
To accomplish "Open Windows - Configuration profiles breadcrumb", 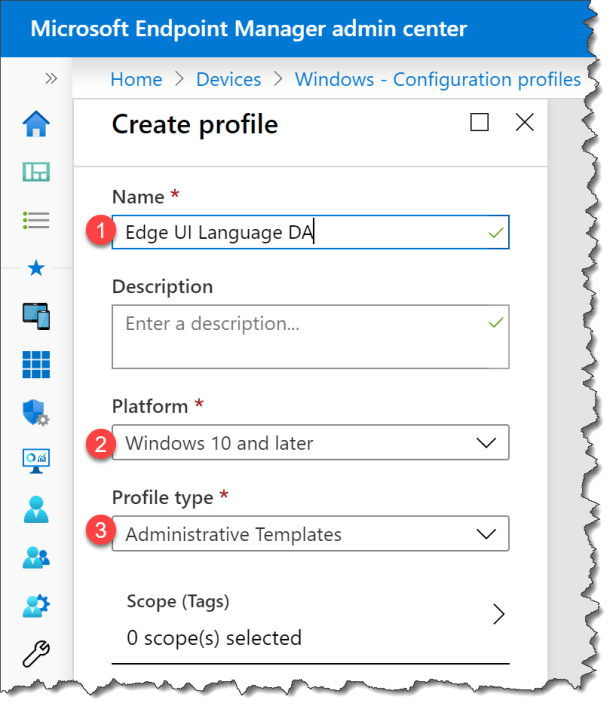I will pos(438,79).
